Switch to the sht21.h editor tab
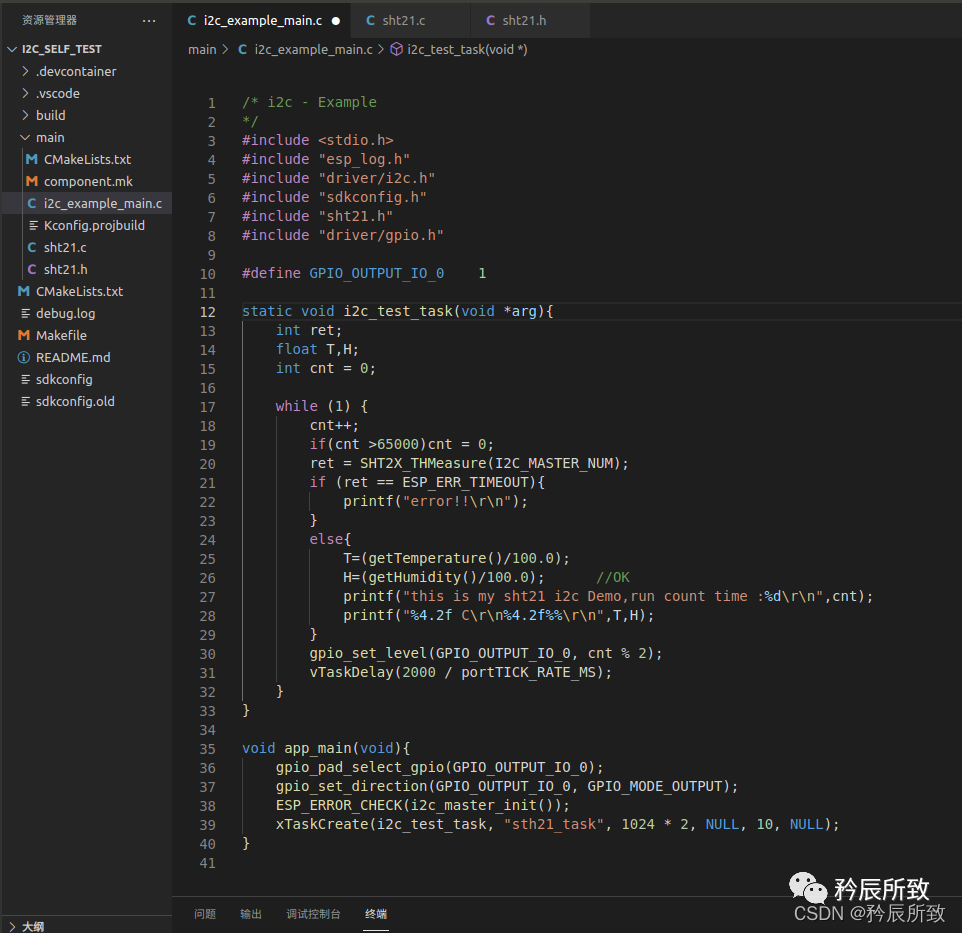This screenshot has width=962, height=933. [523, 20]
